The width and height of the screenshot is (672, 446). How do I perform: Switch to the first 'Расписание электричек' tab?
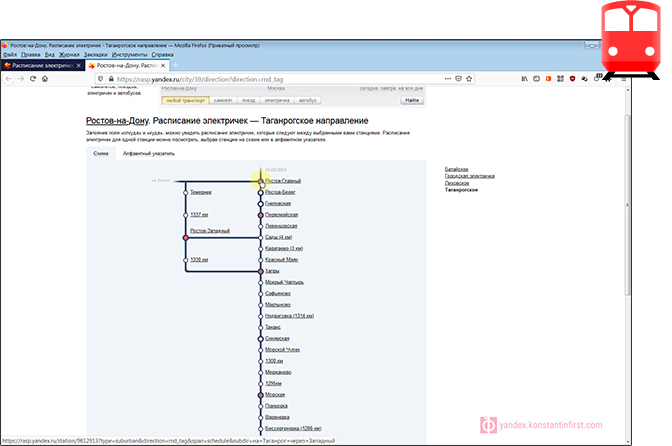coord(42,66)
